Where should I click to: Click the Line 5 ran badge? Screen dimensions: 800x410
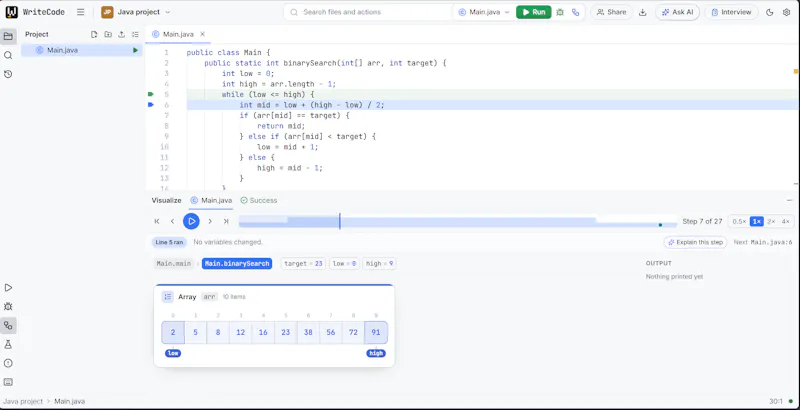169,242
